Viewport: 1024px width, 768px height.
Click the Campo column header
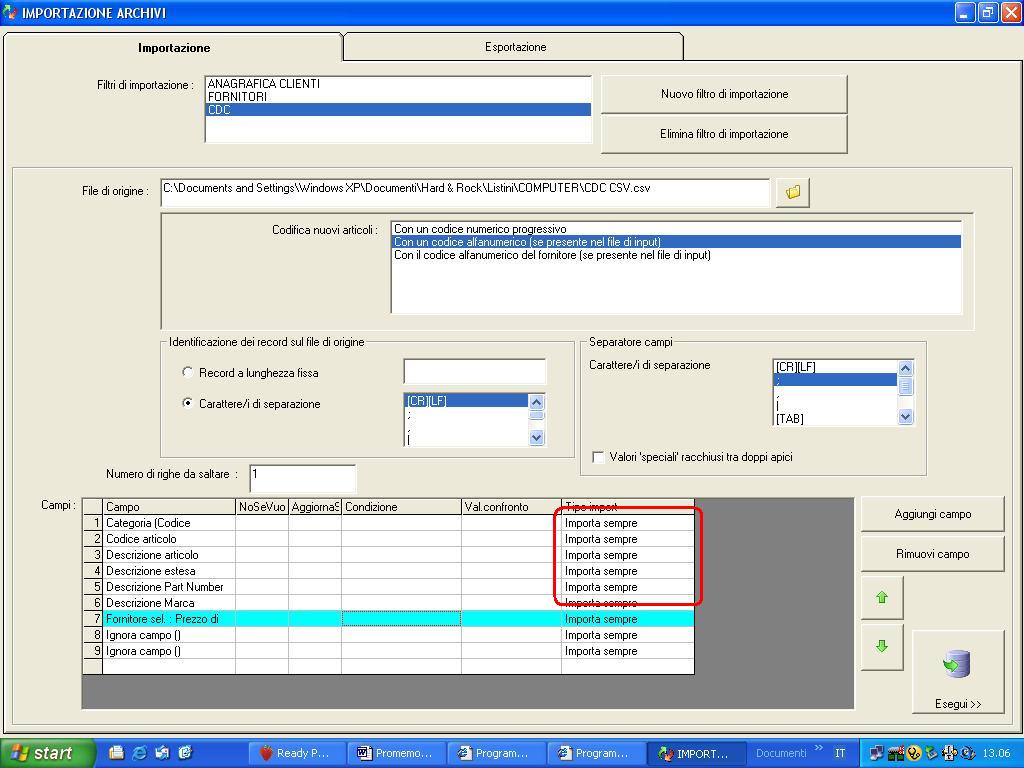point(169,507)
